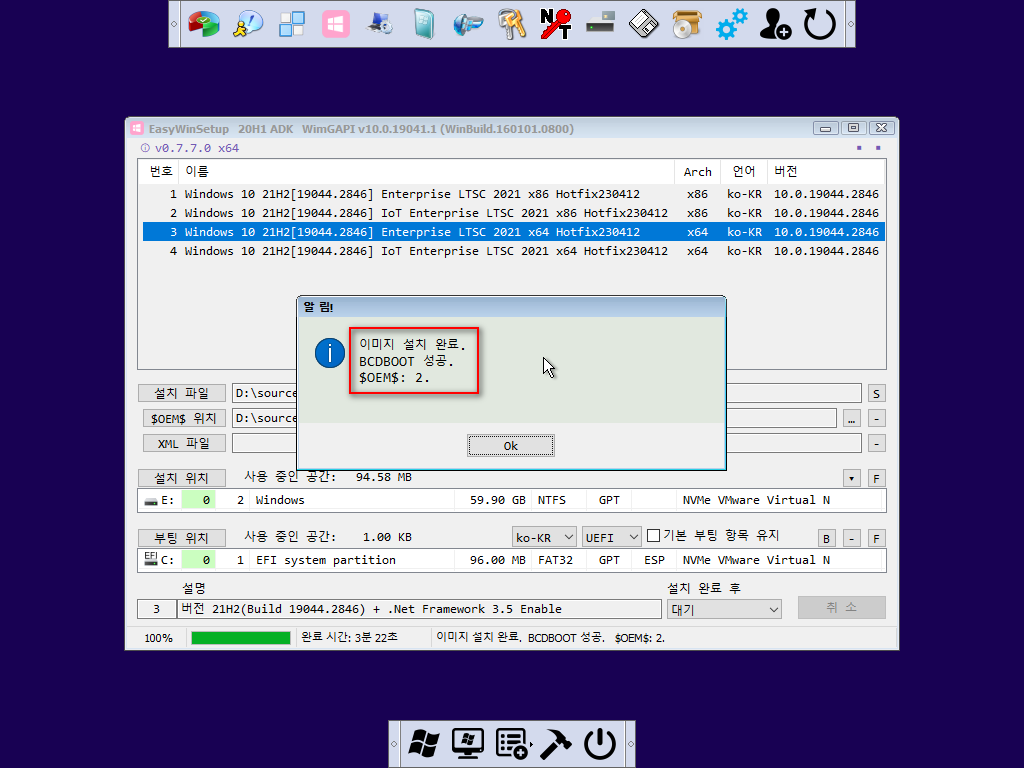Viewport: 1024px width, 768px height.
Task: Click the teal Windows box icon
Action: (424, 24)
